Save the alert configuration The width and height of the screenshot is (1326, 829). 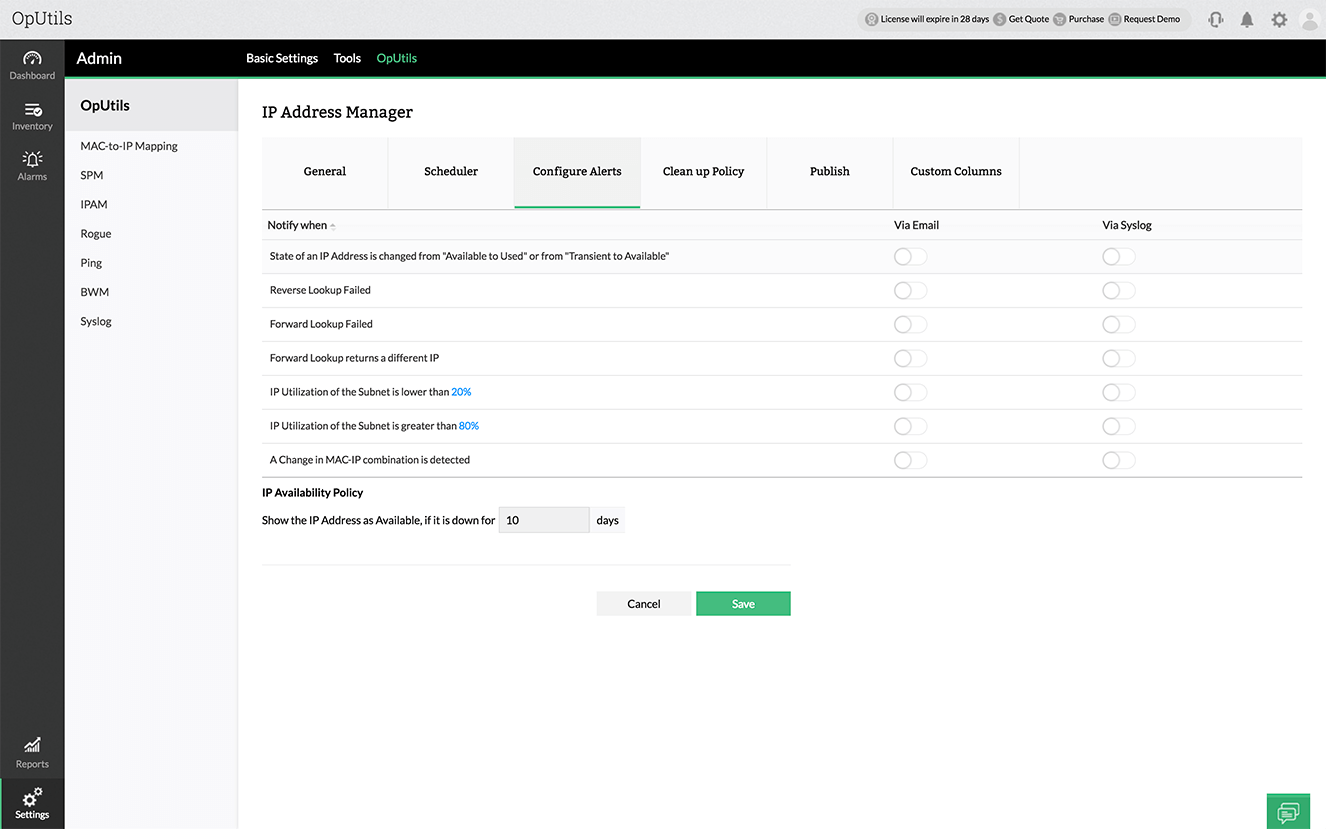coord(743,603)
